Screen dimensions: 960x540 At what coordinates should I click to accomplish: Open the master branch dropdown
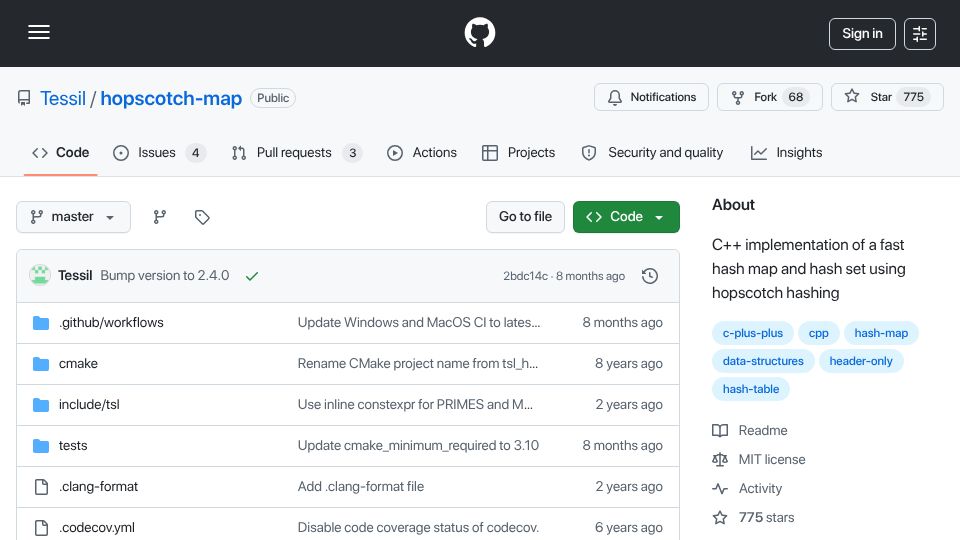pyautogui.click(x=73, y=217)
